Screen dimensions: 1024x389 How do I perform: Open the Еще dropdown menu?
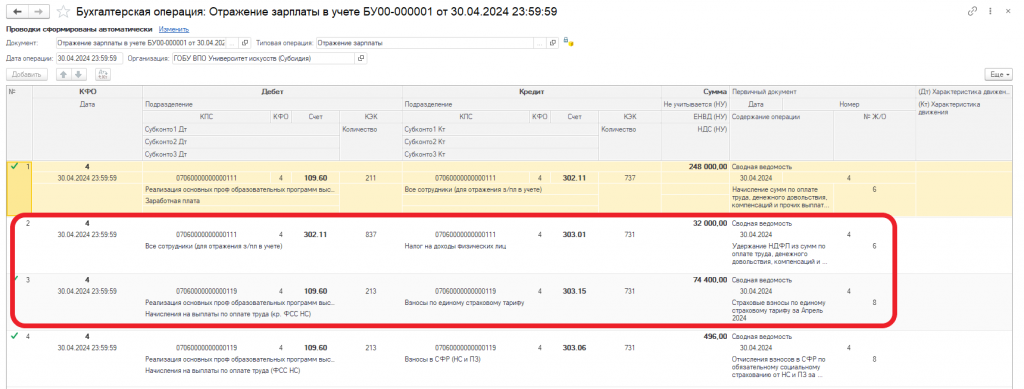[999, 74]
